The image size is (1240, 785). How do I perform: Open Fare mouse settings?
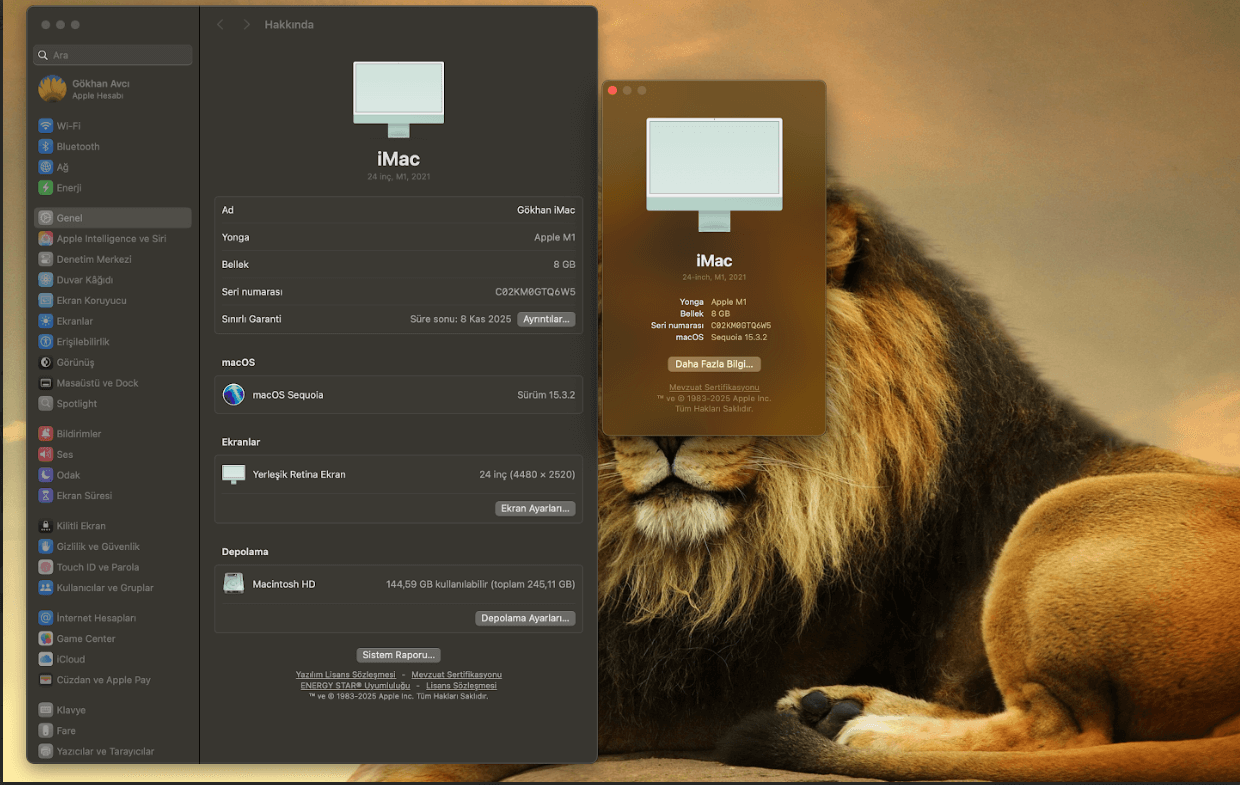[113, 731]
